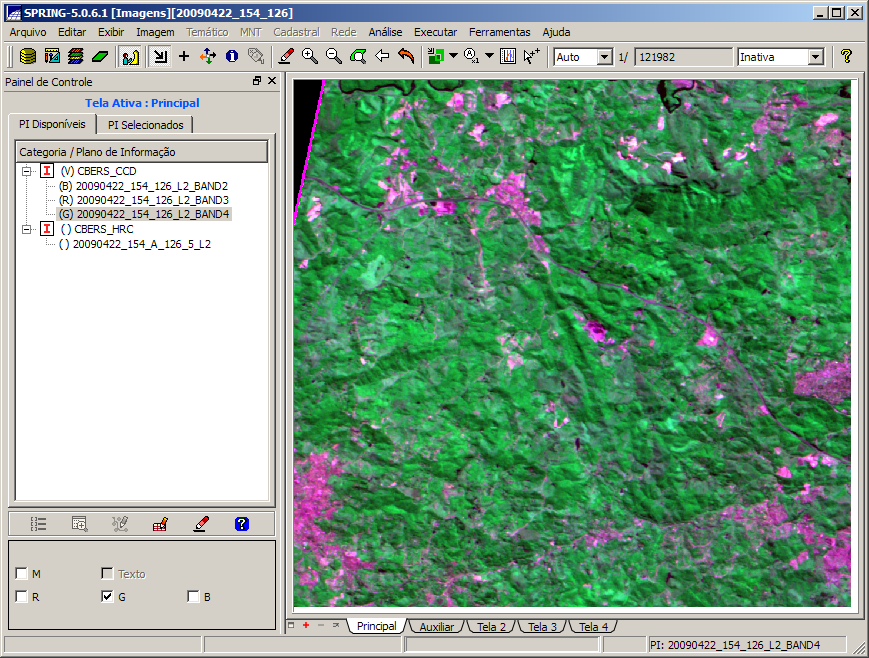869x658 pixels.
Task: Click the blue info cursor icon
Action: point(232,57)
